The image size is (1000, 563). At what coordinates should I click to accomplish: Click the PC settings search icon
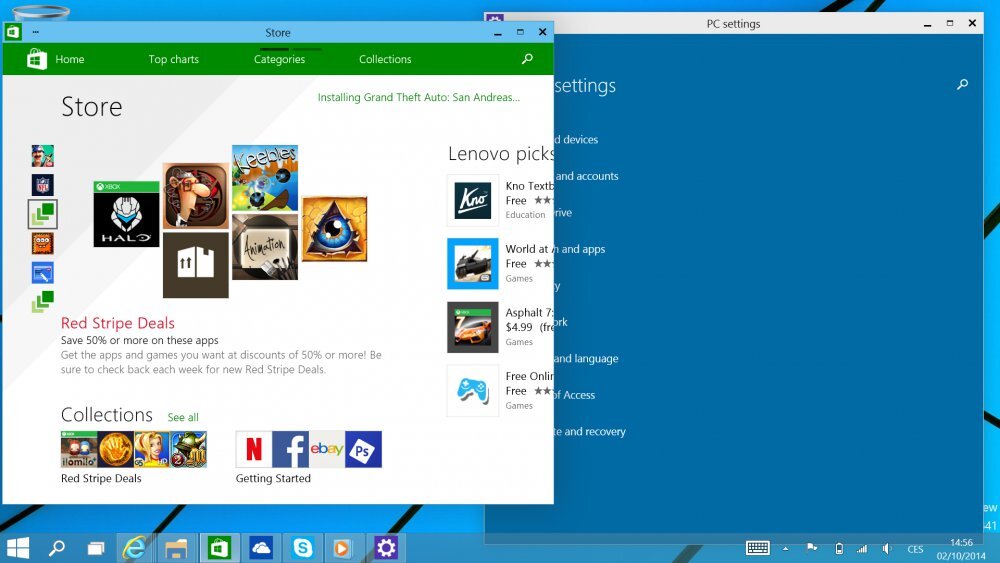pyautogui.click(x=962, y=84)
